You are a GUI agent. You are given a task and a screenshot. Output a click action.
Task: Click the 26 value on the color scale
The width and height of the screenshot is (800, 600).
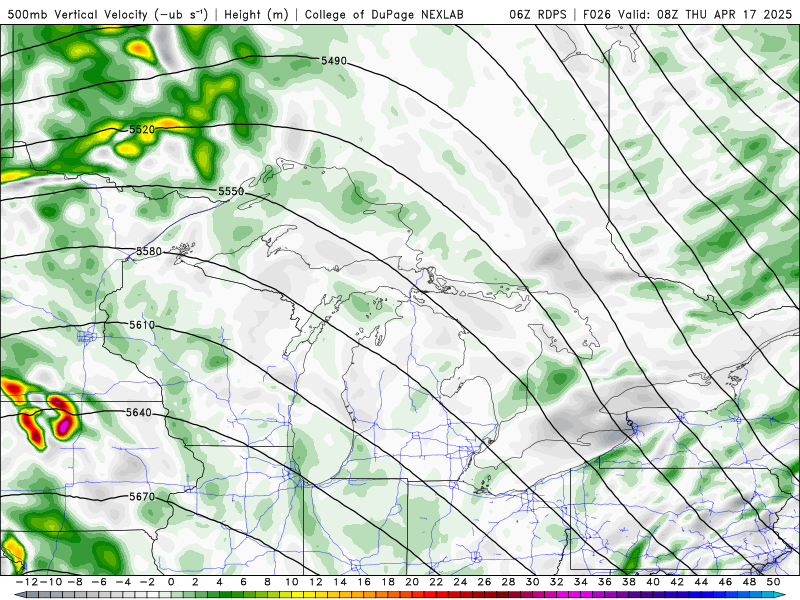[x=484, y=582]
